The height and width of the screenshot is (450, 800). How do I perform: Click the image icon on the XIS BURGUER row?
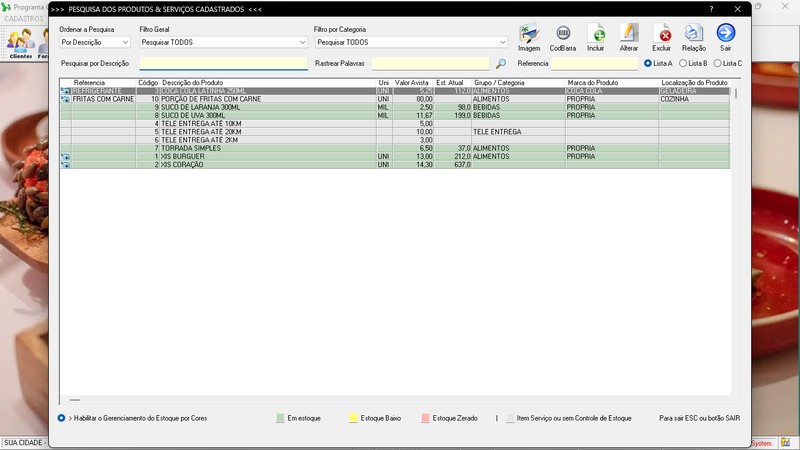click(x=65, y=157)
